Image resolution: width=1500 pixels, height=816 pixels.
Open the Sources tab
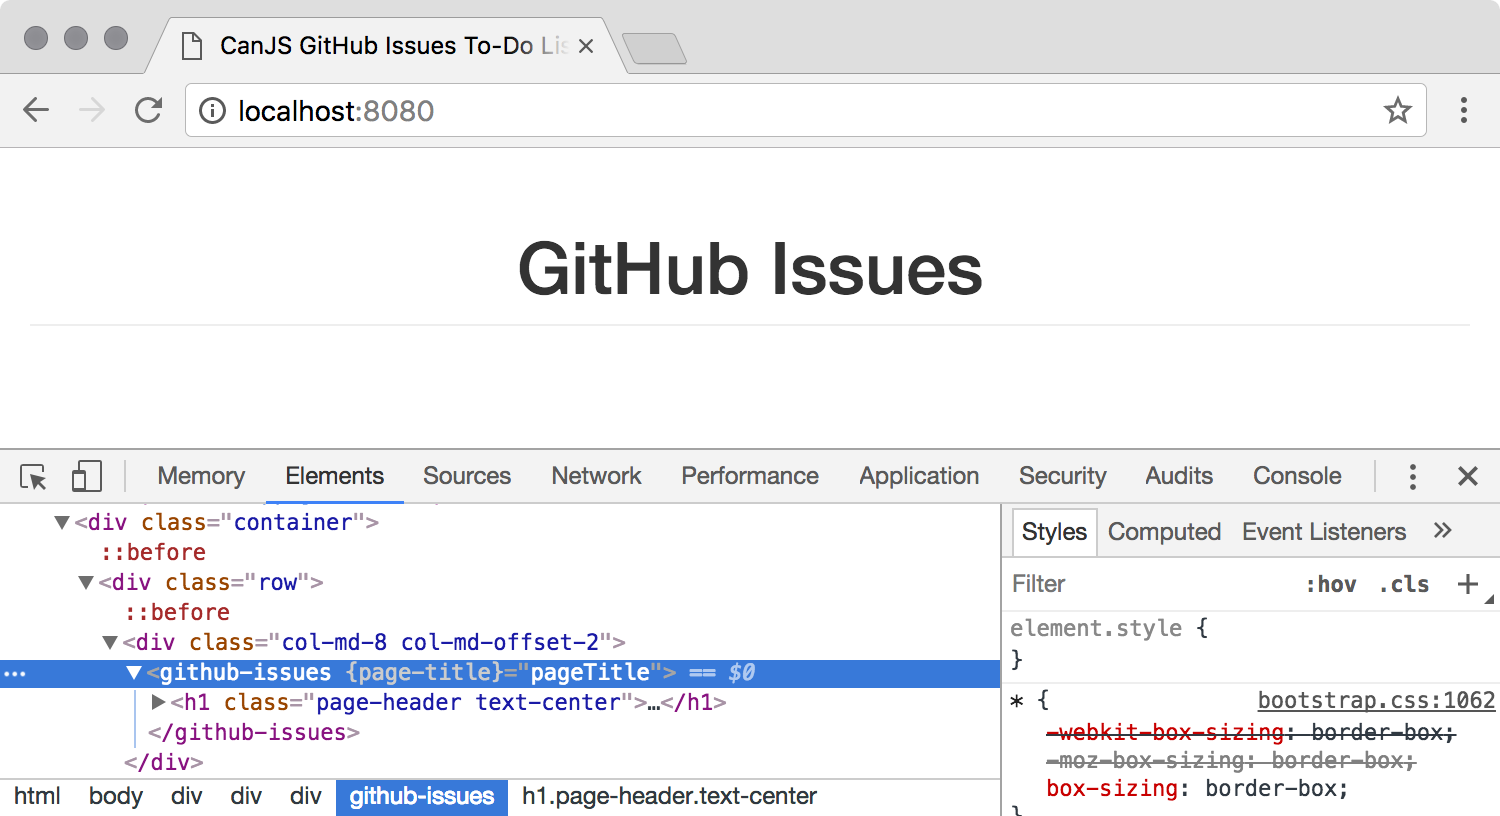[467, 476]
